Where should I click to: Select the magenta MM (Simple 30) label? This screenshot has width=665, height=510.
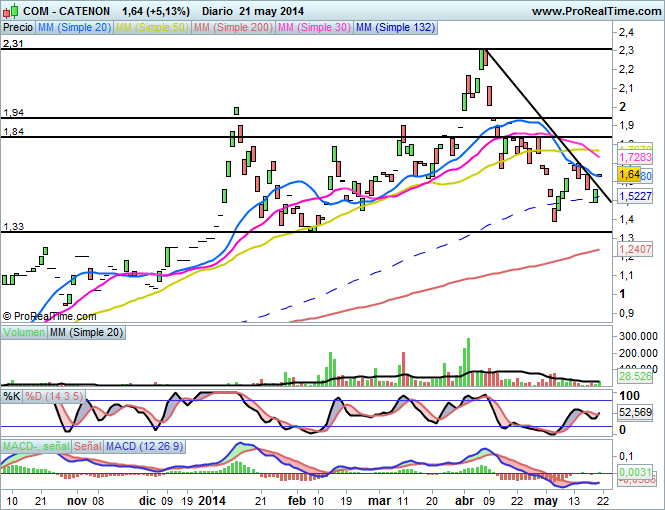tap(310, 28)
